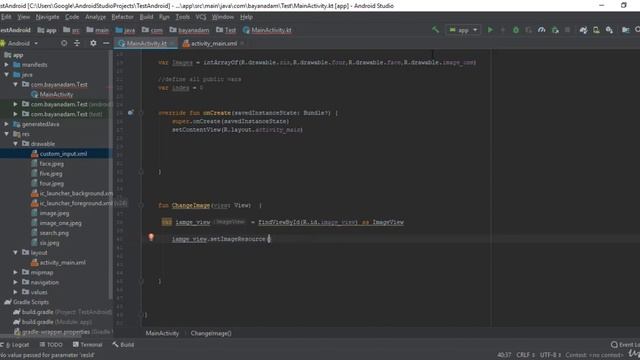Expand the manifests folder
This screenshot has width=640, height=360.
[7, 64]
